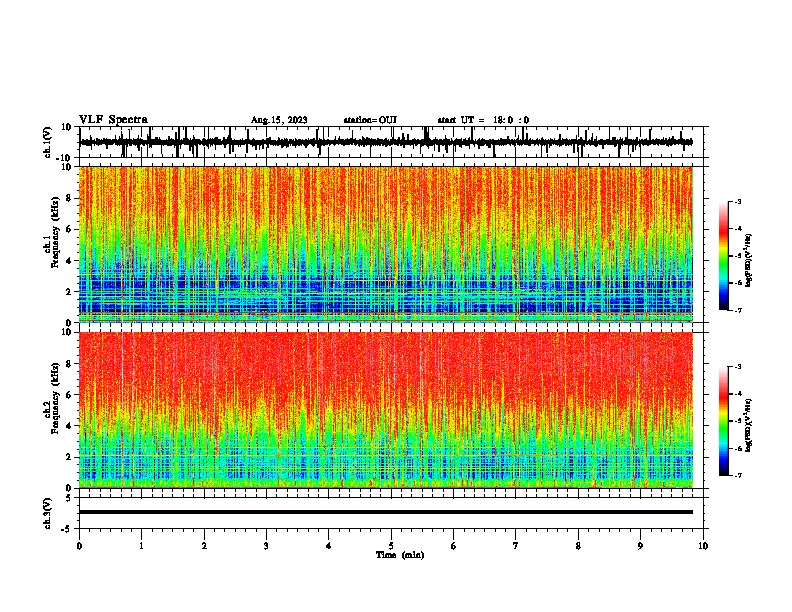This screenshot has height=612, width=792.
Task: Click the "ch.1(V)" axis label
Action: coord(48,142)
